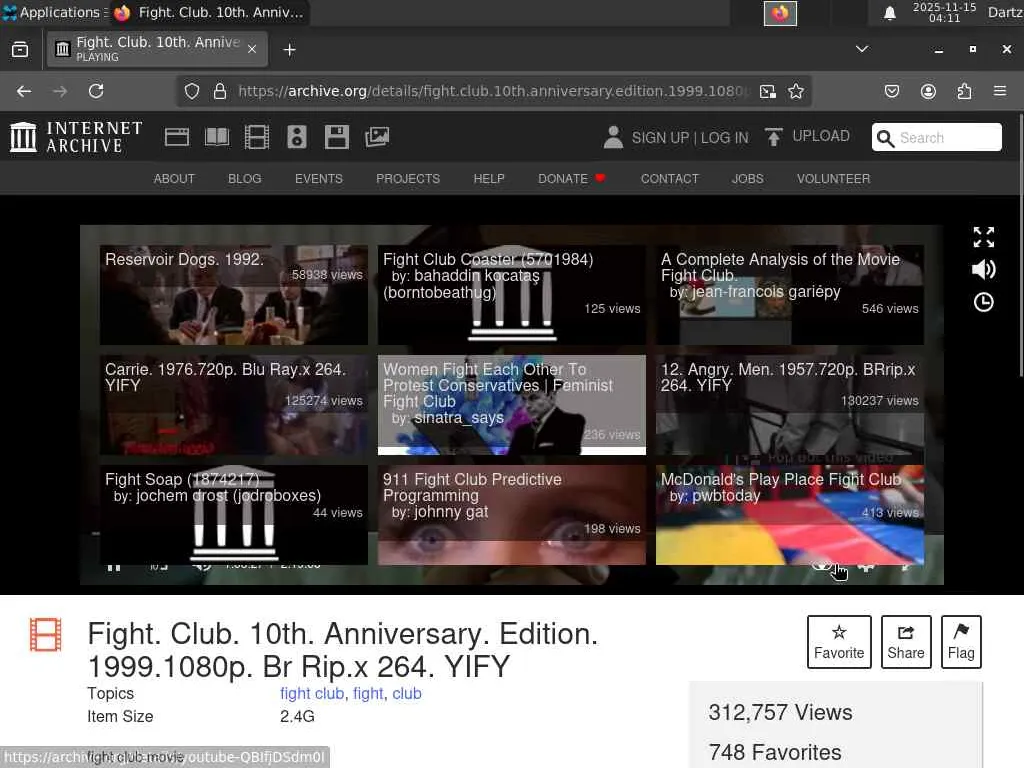
Task: Open the Software floppy disk icon
Action: (x=337, y=137)
